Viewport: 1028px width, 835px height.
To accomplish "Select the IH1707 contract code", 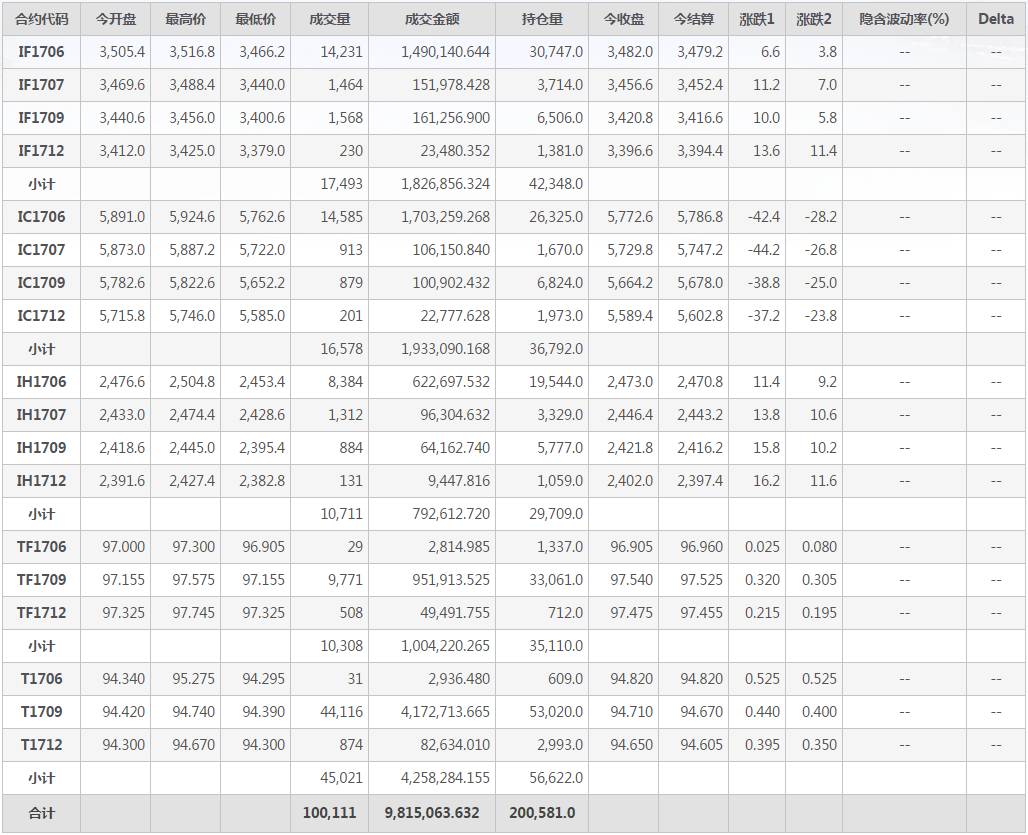I will 41,415.
